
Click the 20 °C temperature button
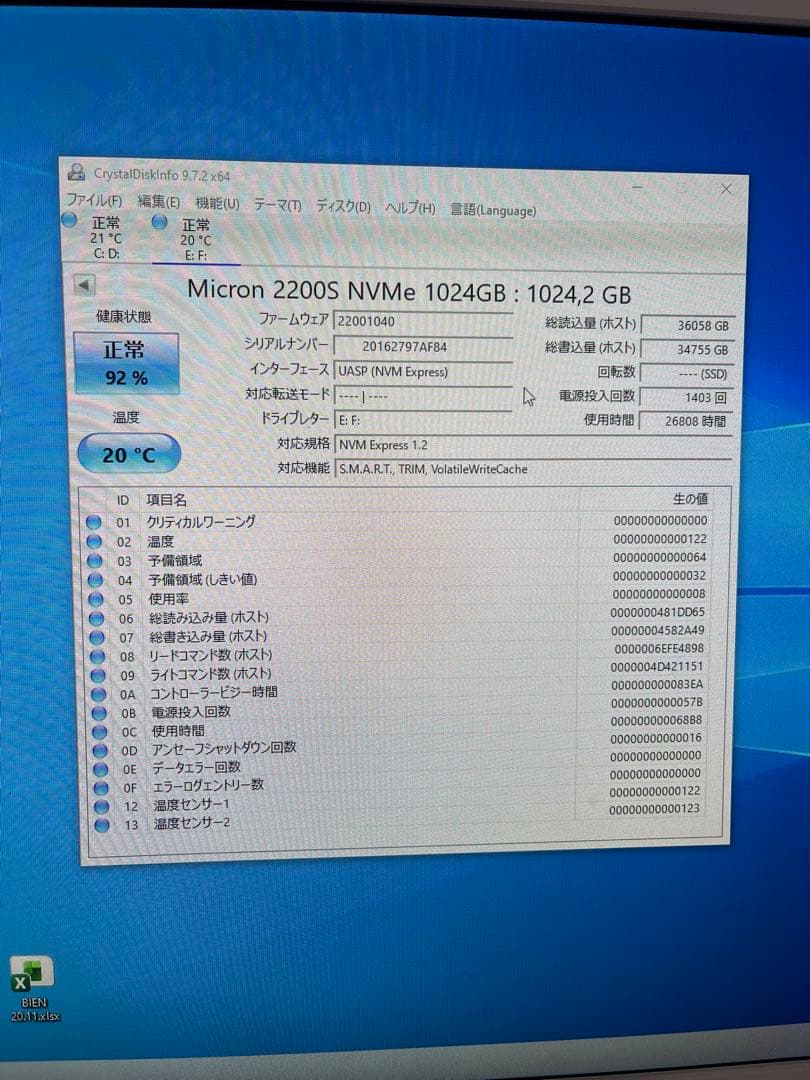pyautogui.click(x=129, y=454)
